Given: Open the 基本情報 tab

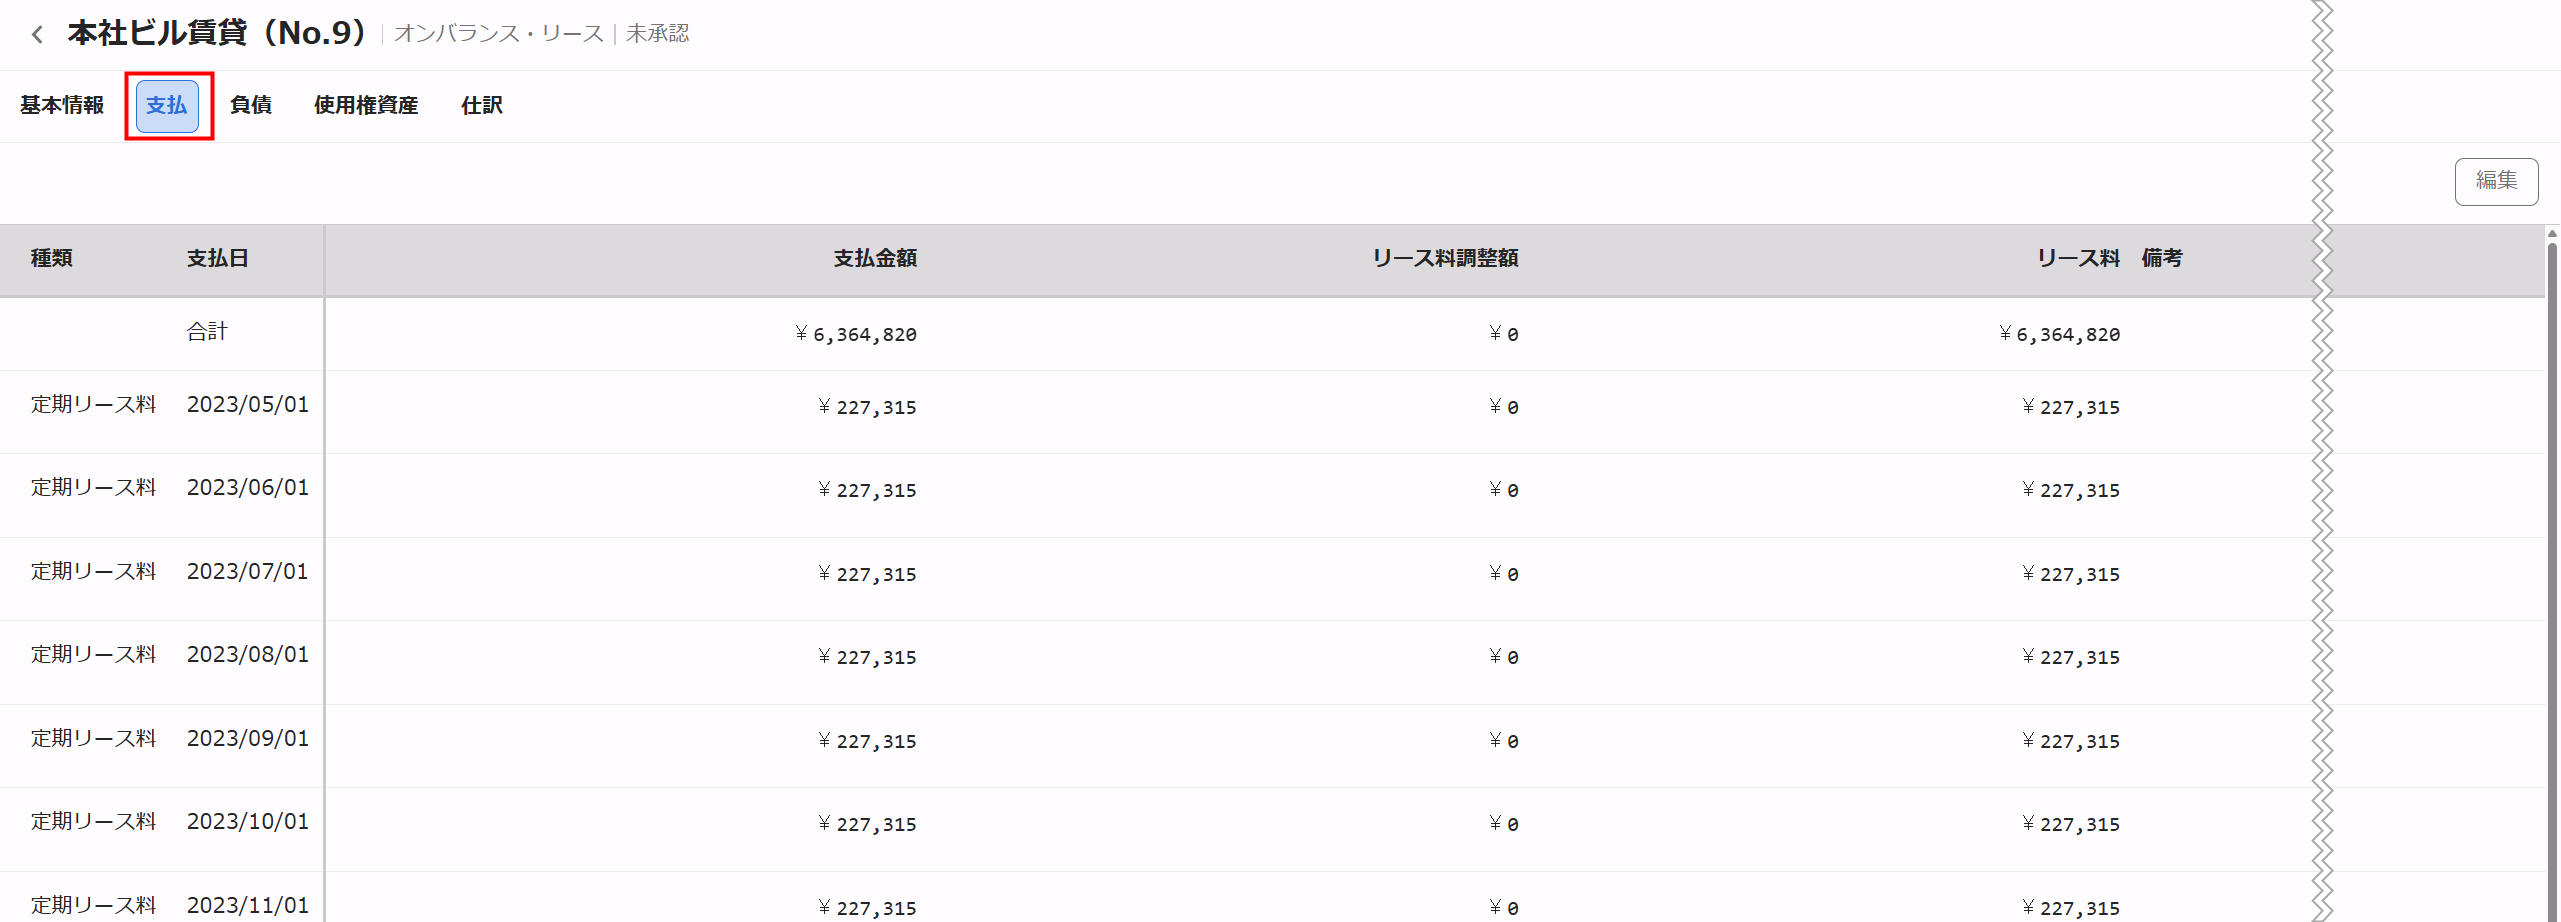Looking at the screenshot, I should [62, 105].
